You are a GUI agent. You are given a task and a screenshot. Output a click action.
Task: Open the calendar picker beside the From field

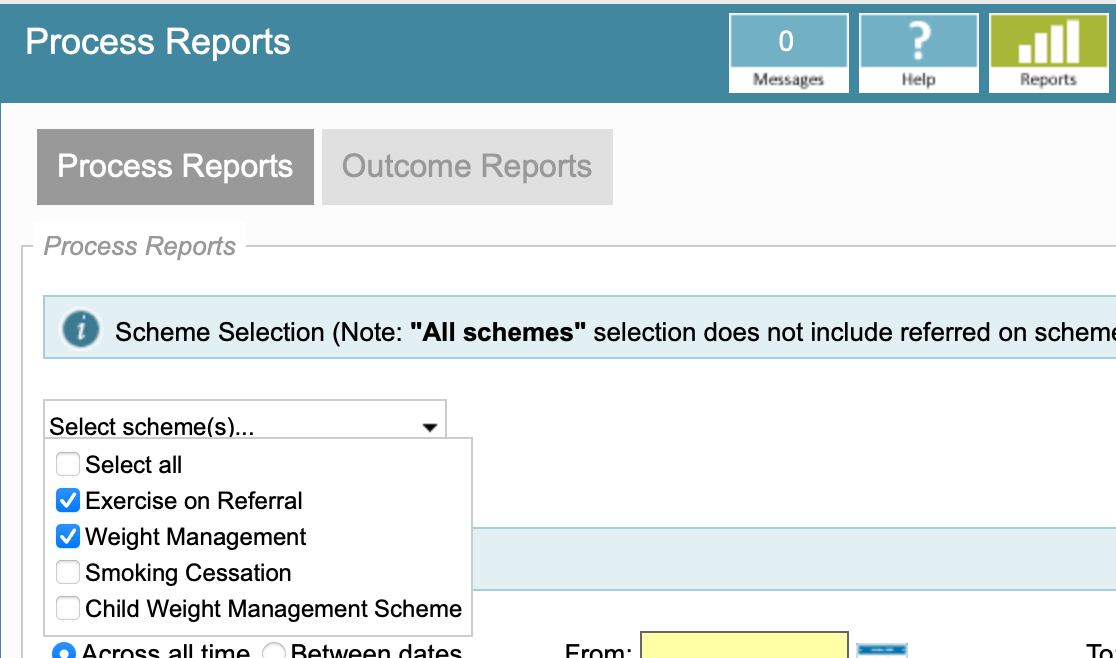[881, 650]
